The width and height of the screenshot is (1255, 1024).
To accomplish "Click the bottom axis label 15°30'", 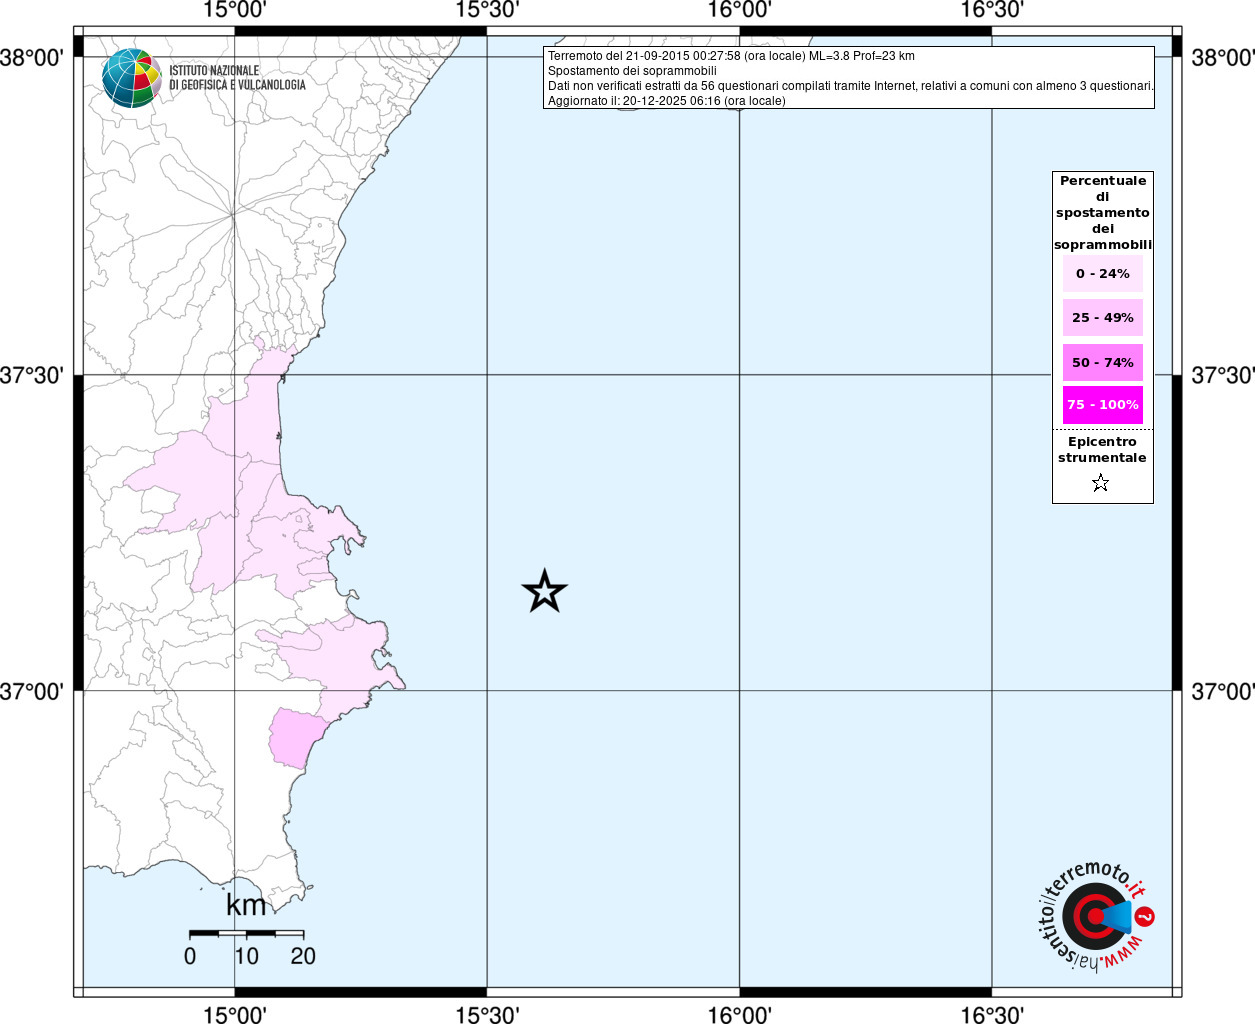I will [x=487, y=1015].
